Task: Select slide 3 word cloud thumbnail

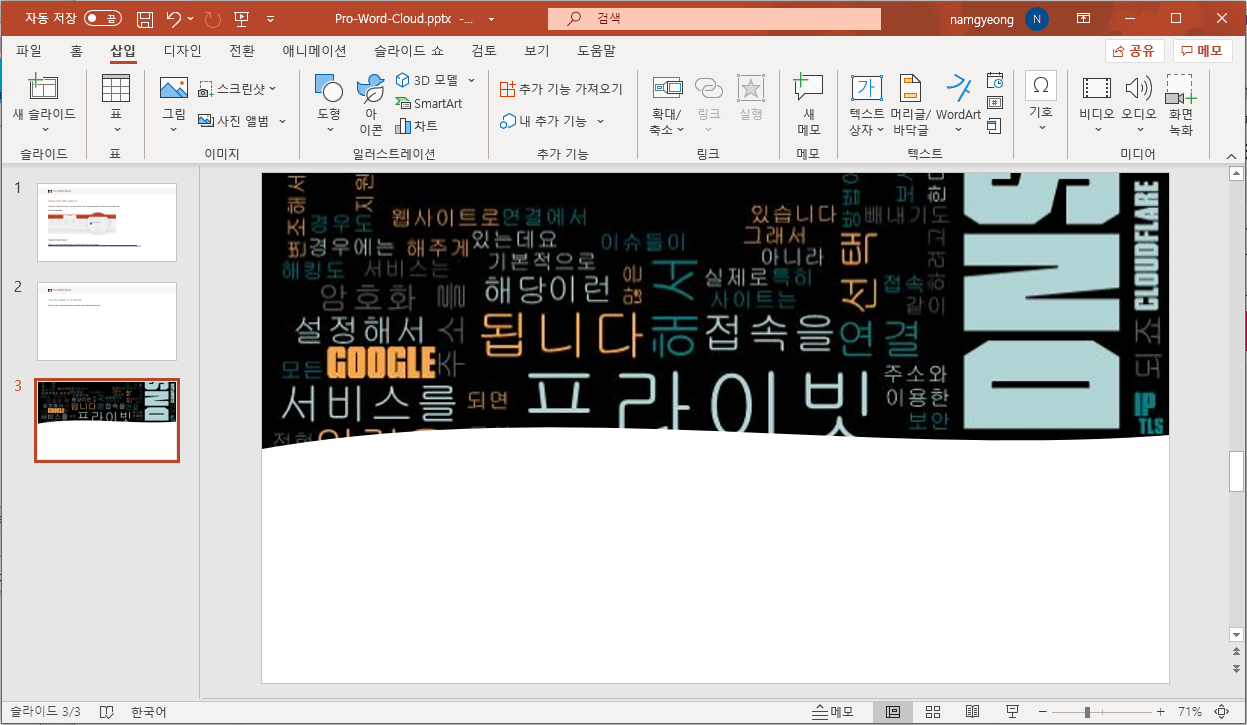Action: 107,420
